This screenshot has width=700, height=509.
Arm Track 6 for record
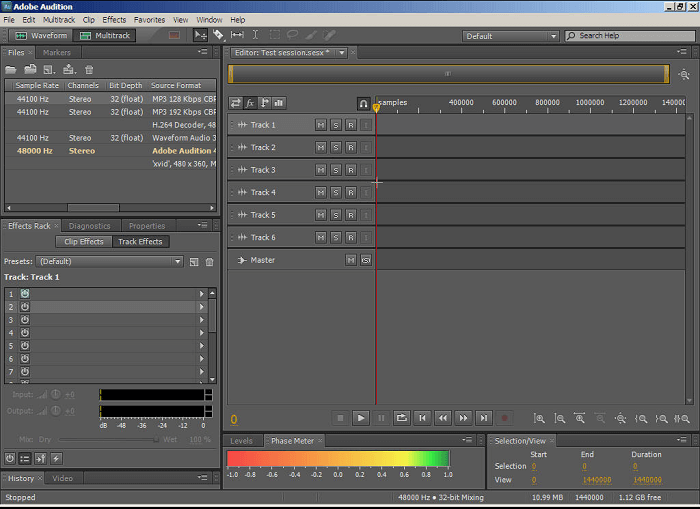(x=351, y=238)
